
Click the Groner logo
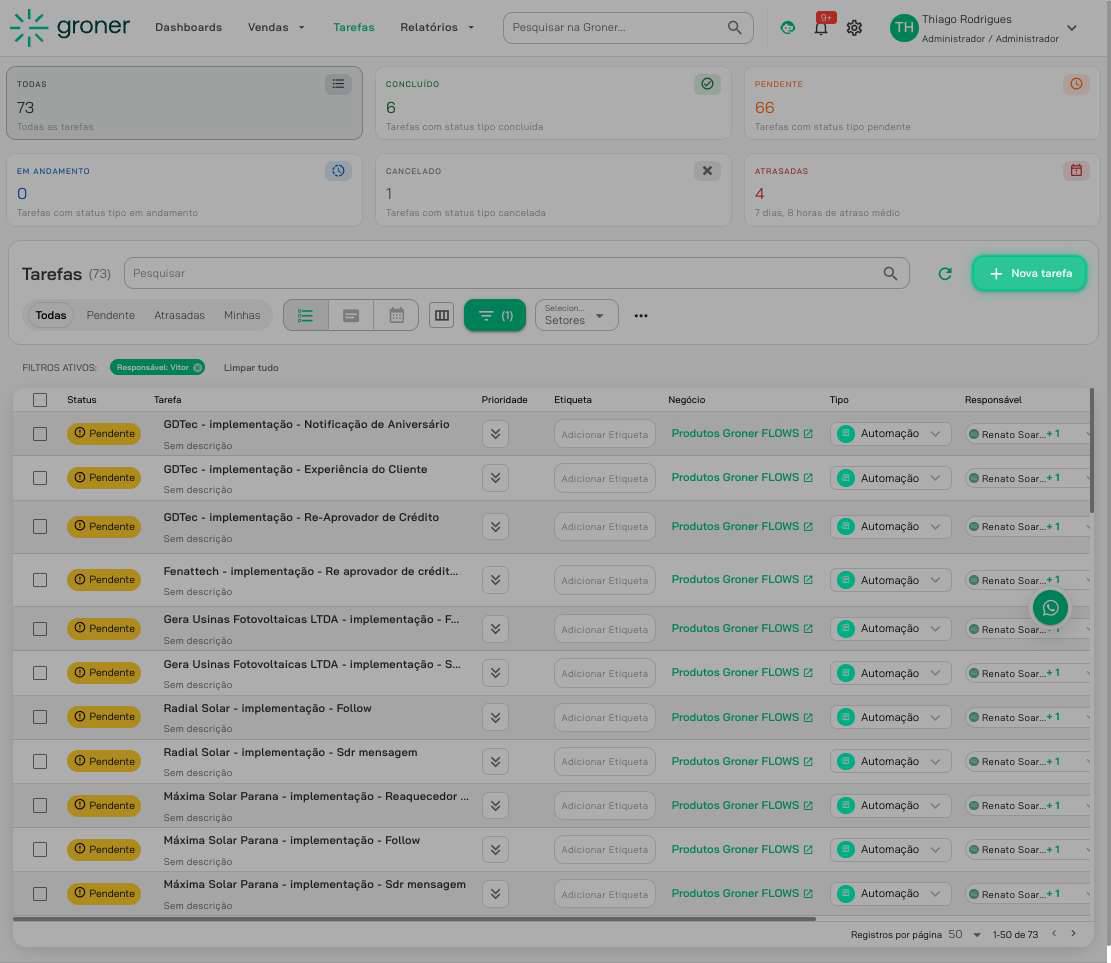click(70, 27)
